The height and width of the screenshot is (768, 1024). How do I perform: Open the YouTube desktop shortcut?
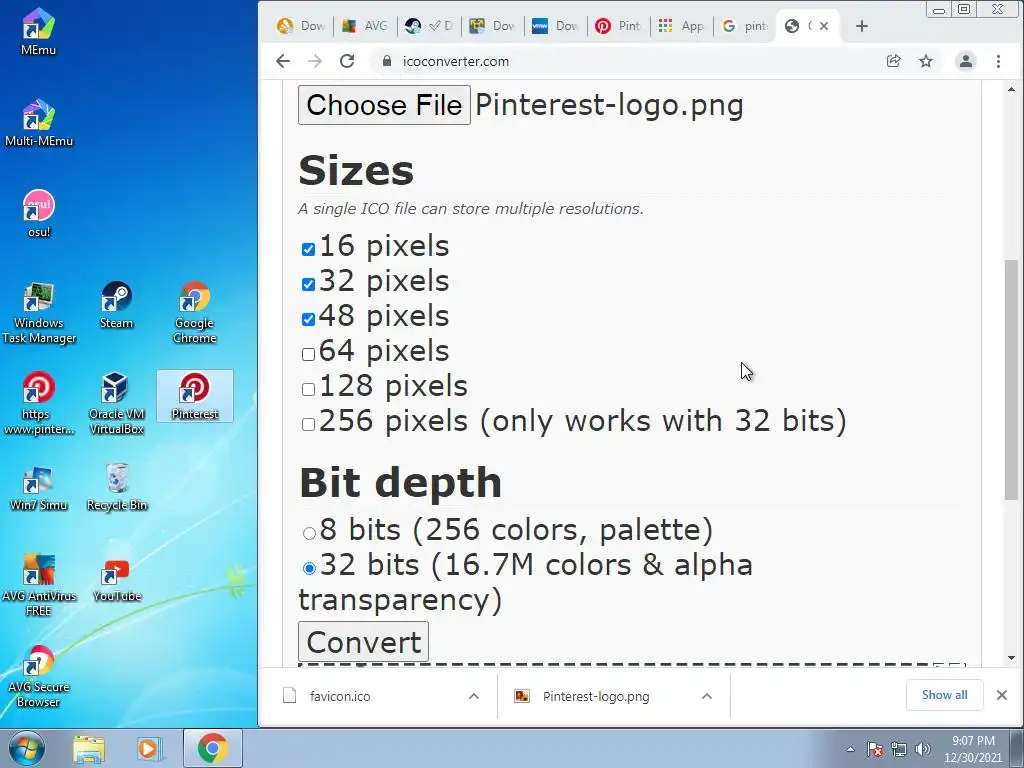[117, 579]
